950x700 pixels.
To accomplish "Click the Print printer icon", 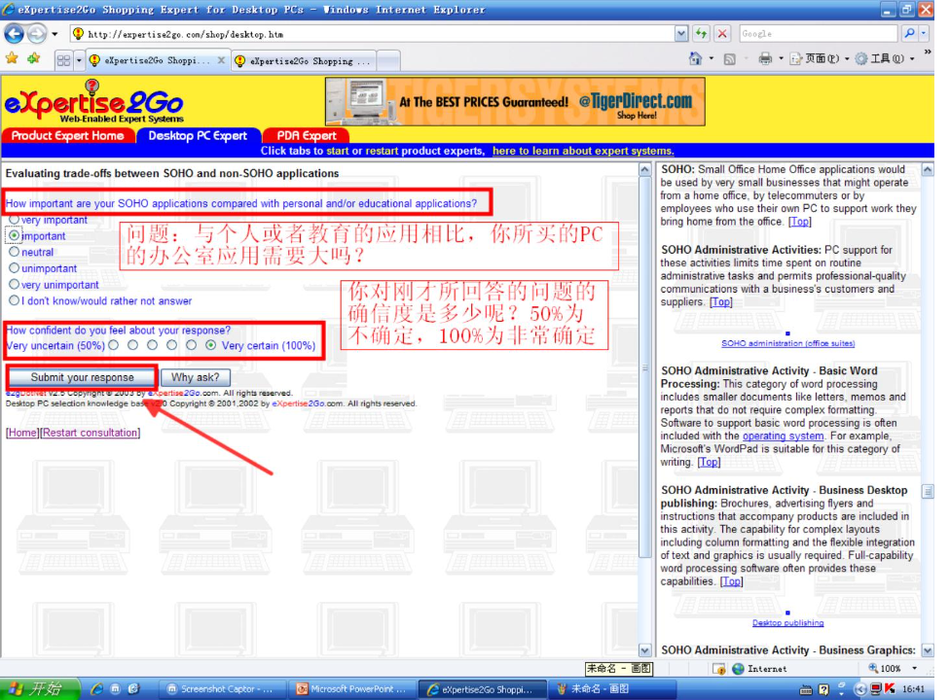I will click(x=765, y=59).
